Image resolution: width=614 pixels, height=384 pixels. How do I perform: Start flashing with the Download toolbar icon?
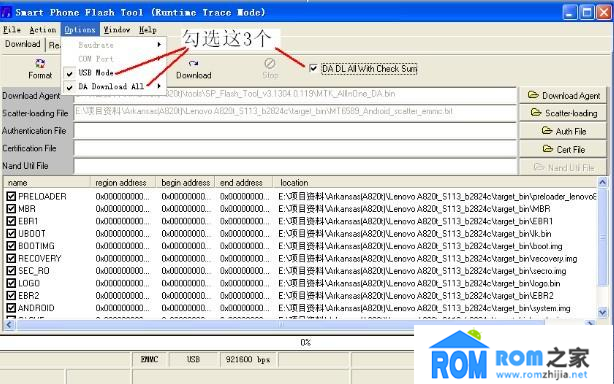click(193, 69)
